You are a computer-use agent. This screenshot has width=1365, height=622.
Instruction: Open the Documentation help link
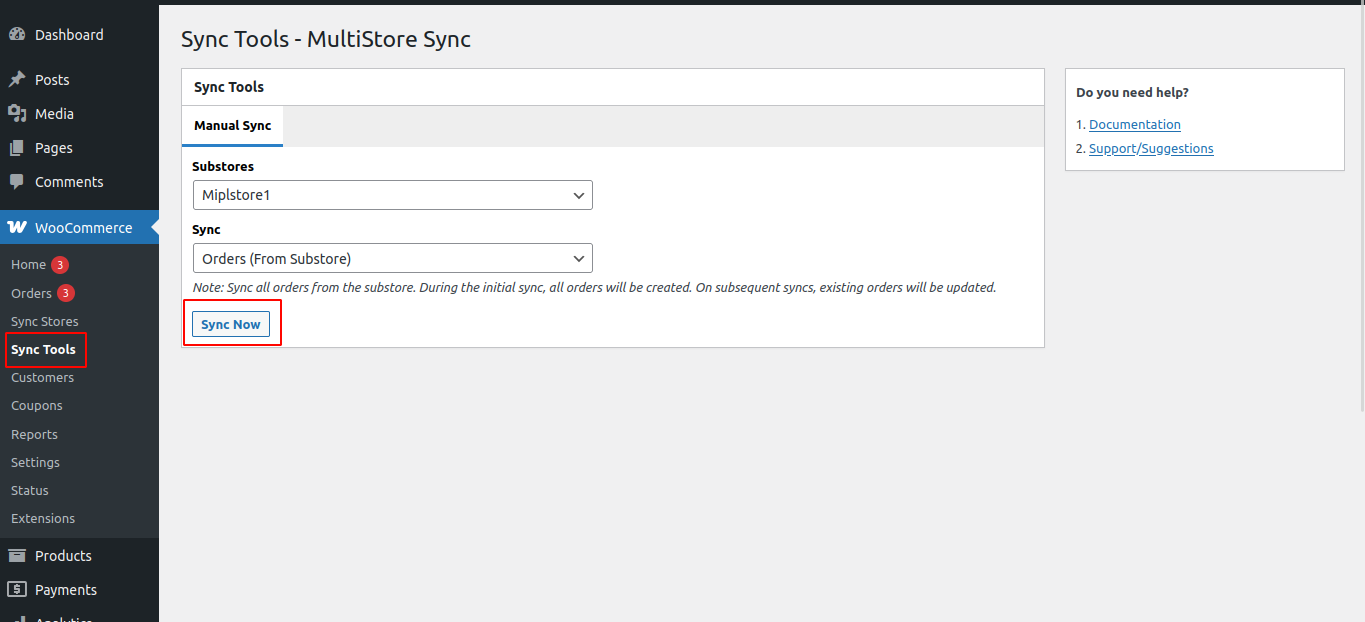tap(1134, 125)
